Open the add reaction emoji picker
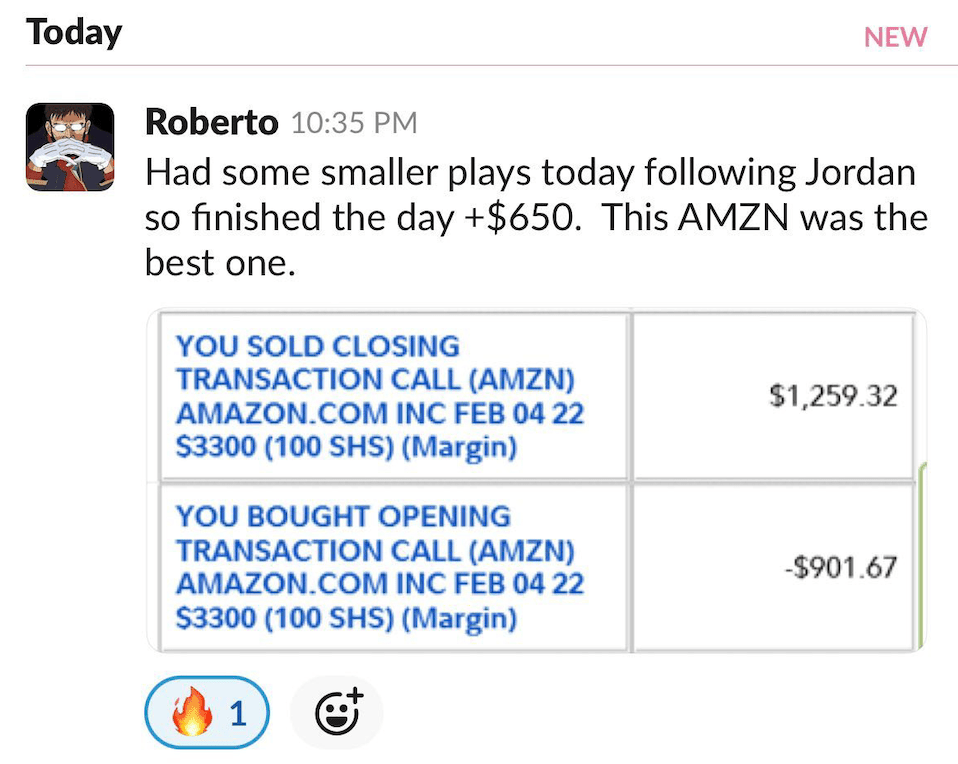This screenshot has width=958, height=764. 336,713
